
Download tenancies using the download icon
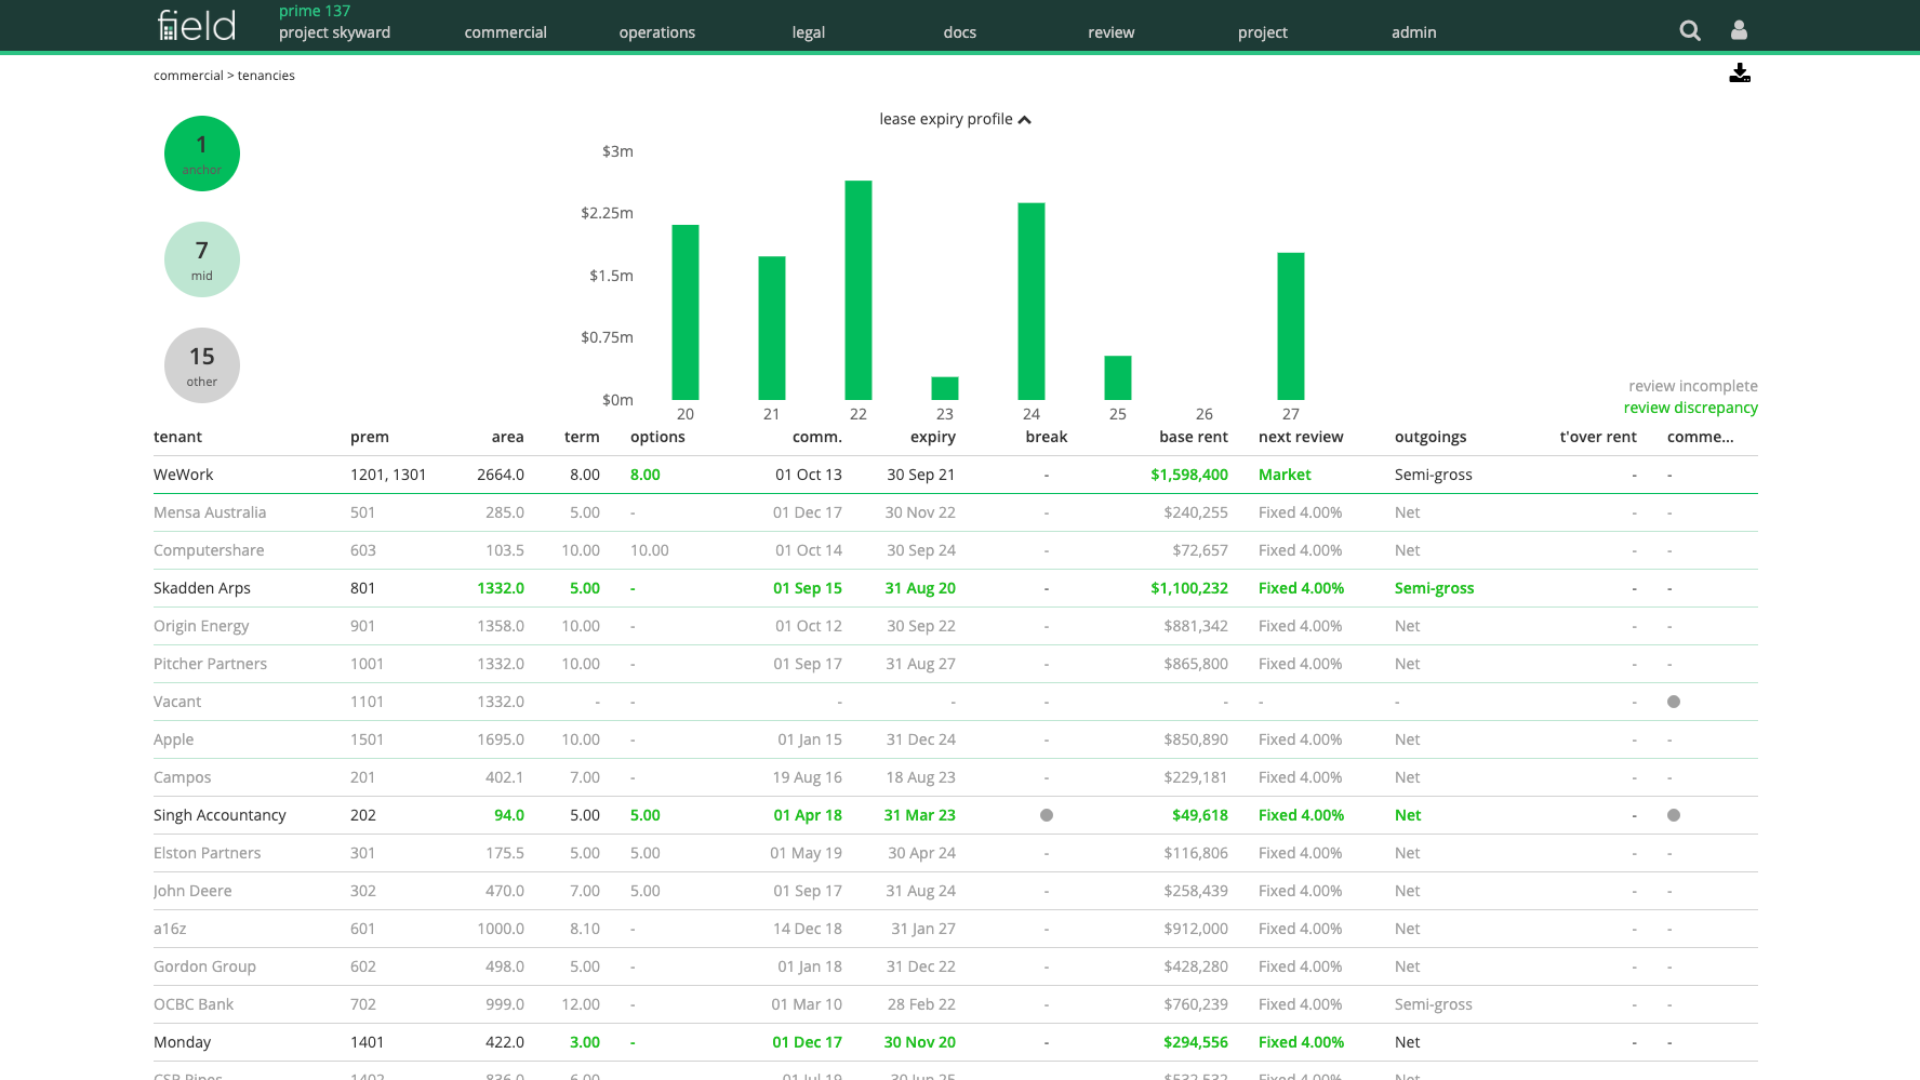(1740, 73)
